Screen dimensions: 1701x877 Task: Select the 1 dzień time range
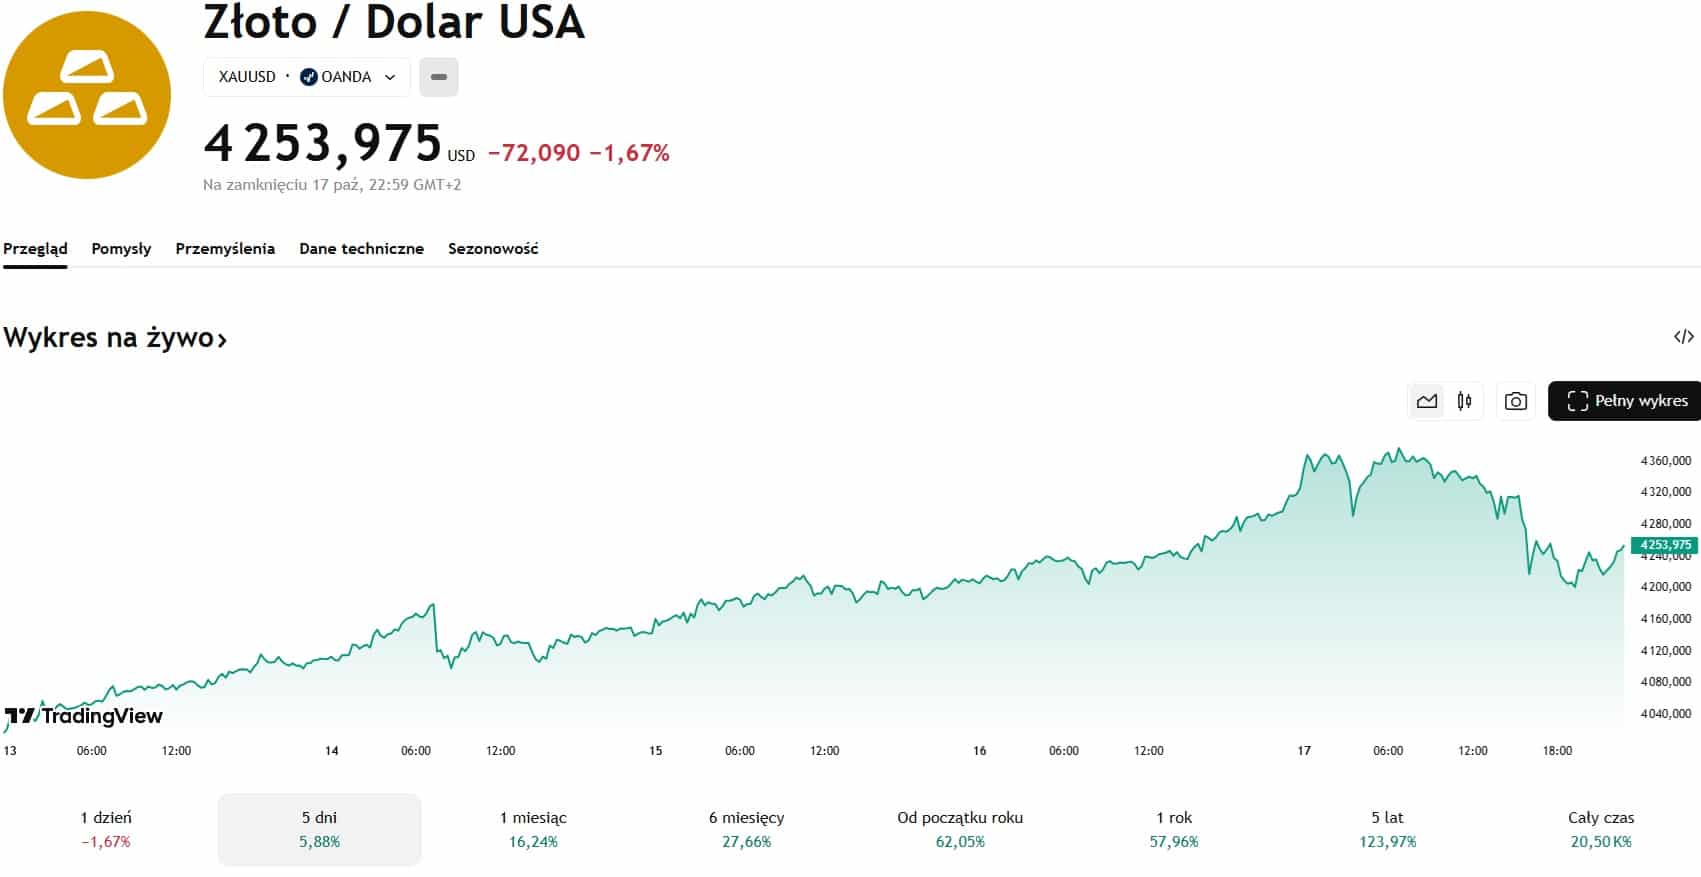[106, 829]
